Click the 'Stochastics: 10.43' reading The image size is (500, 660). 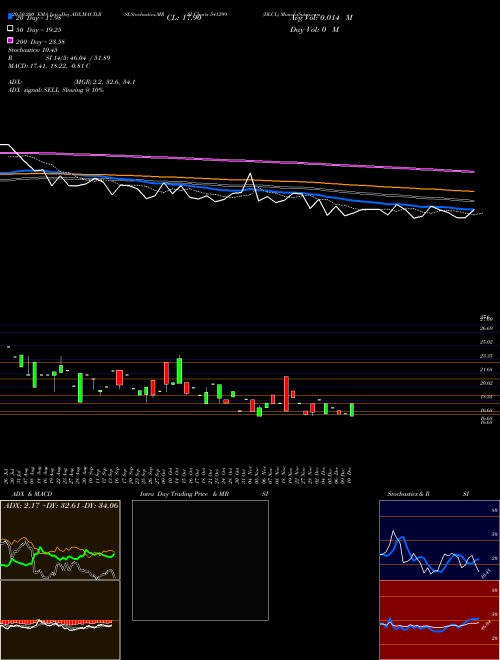coord(31,50)
